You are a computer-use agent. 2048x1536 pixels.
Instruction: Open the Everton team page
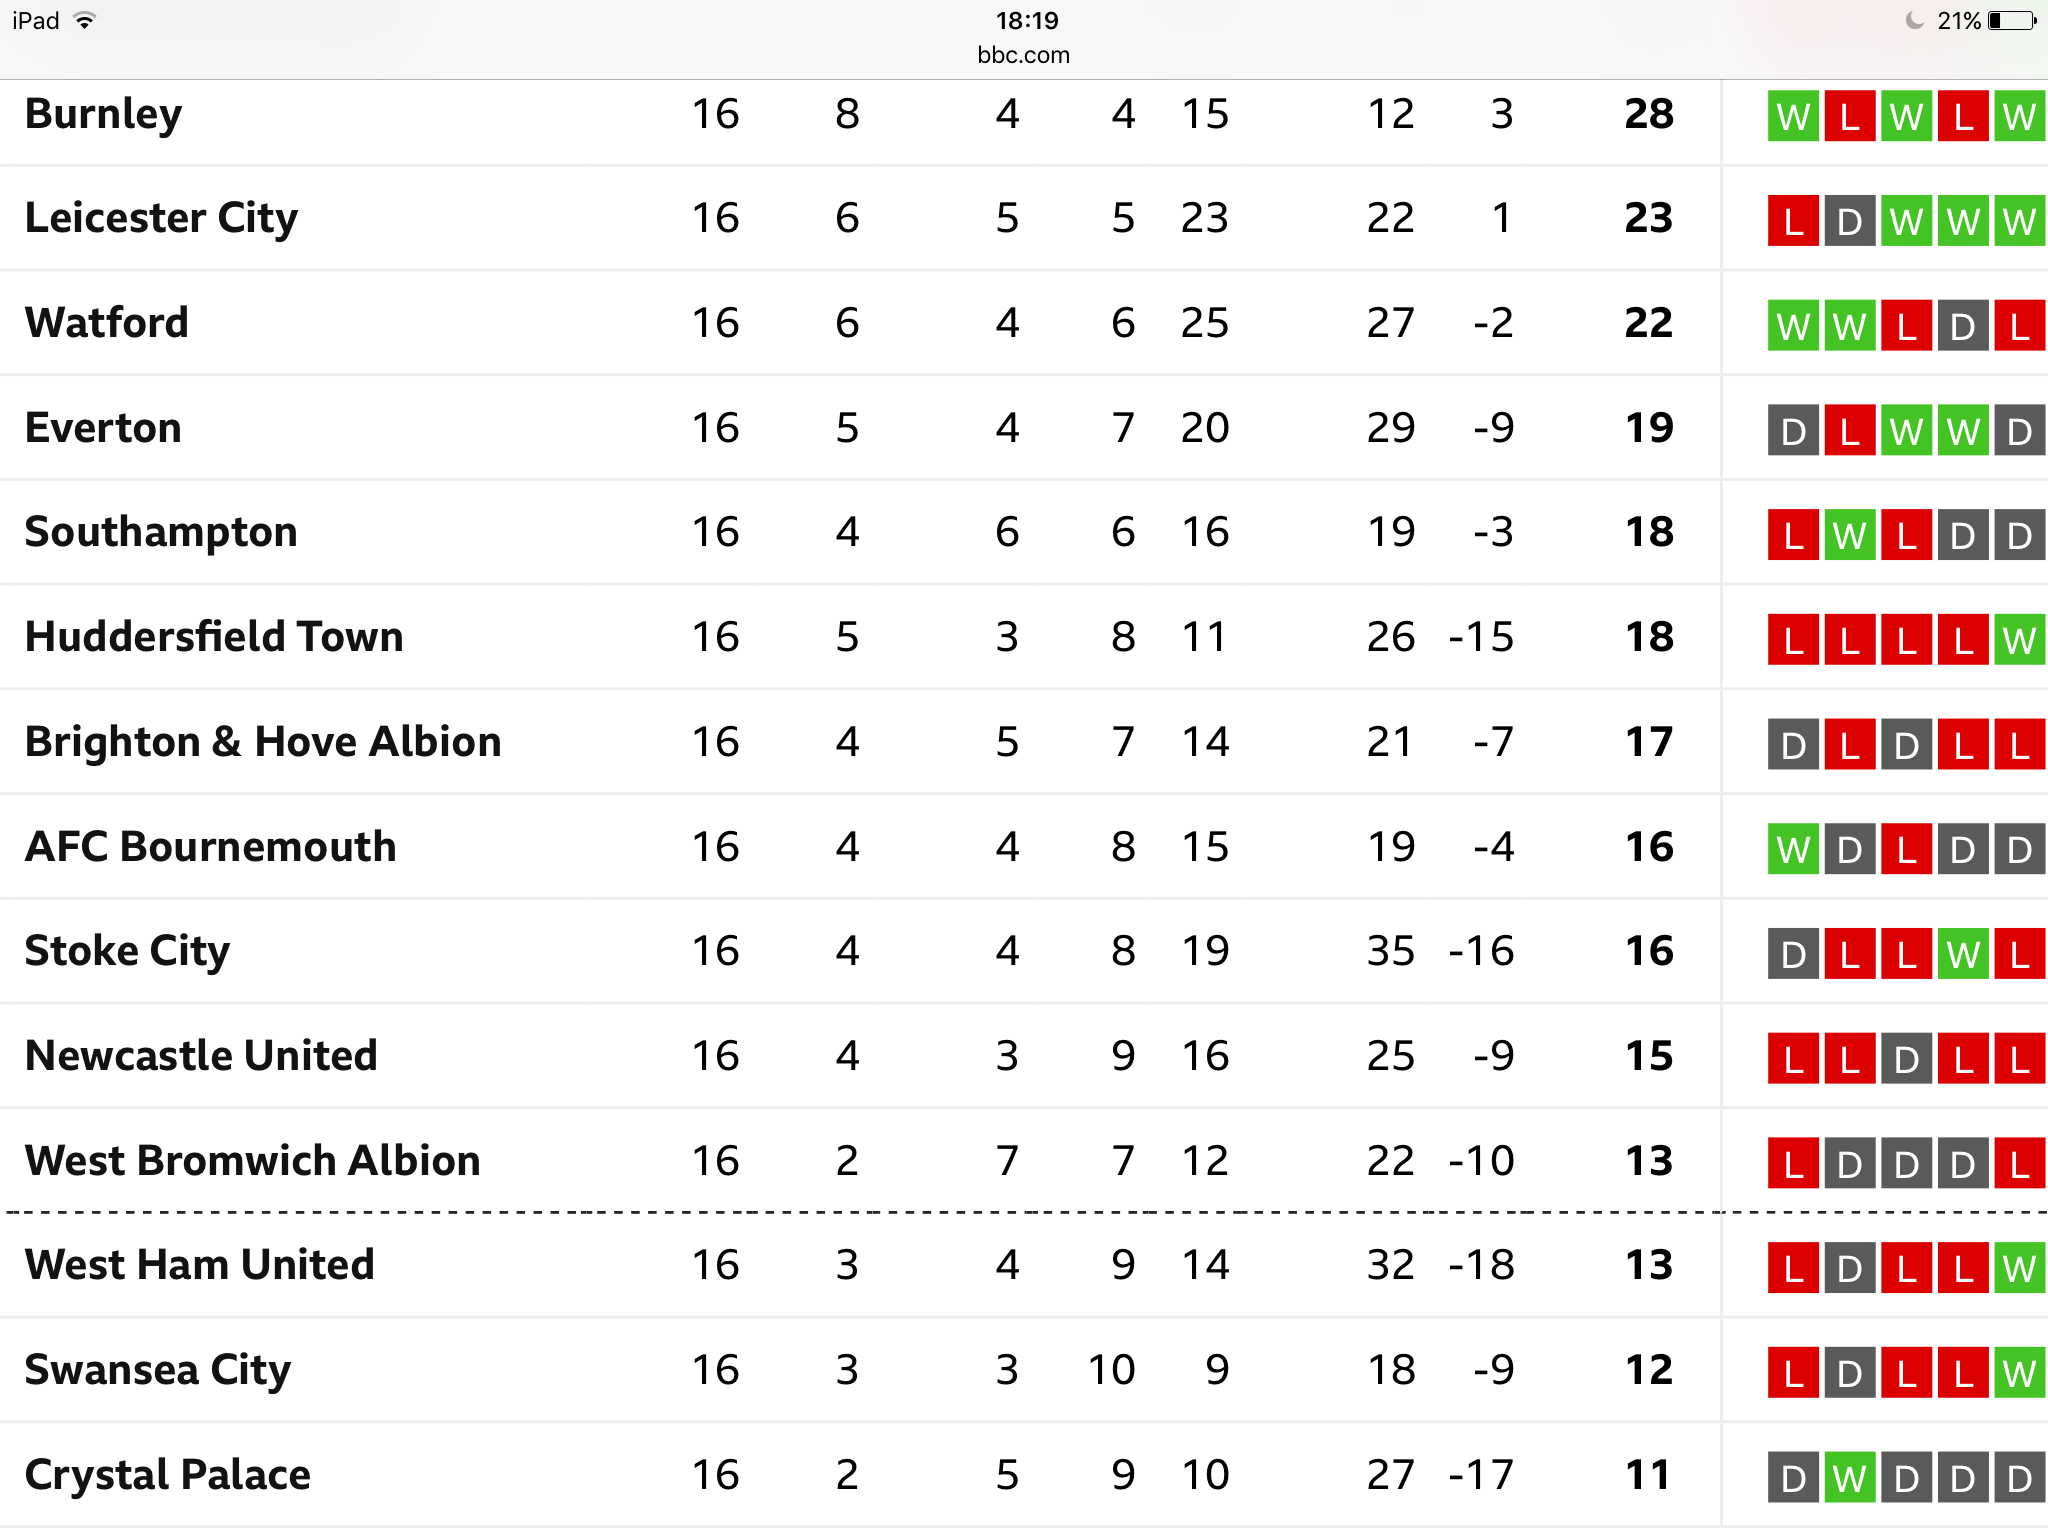click(x=103, y=428)
